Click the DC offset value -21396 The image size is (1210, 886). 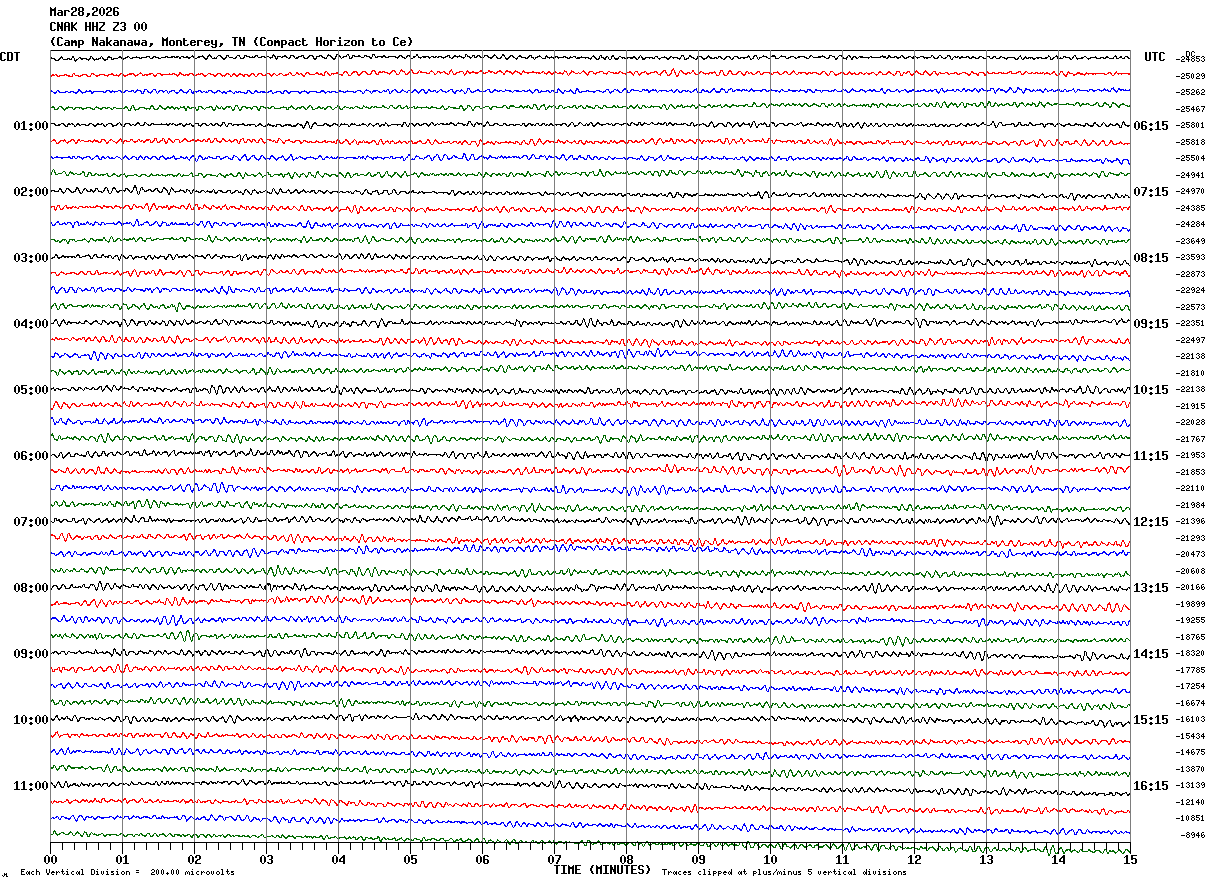pos(1190,522)
